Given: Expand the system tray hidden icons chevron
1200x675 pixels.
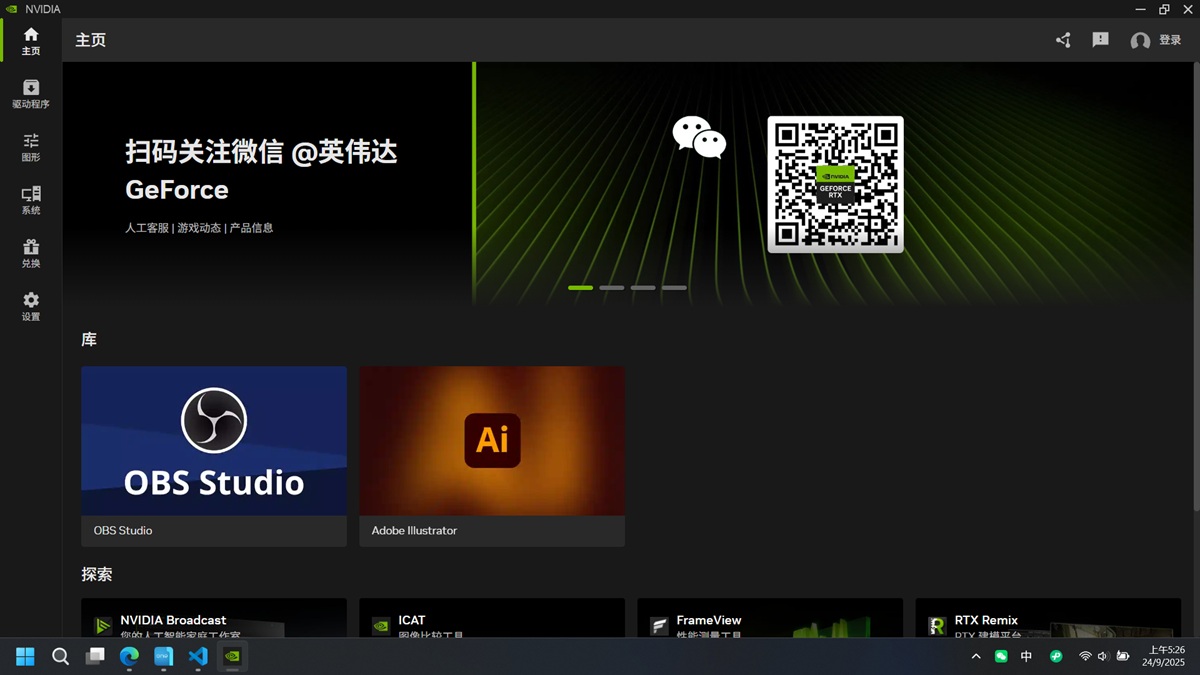Looking at the screenshot, I should (x=976, y=656).
